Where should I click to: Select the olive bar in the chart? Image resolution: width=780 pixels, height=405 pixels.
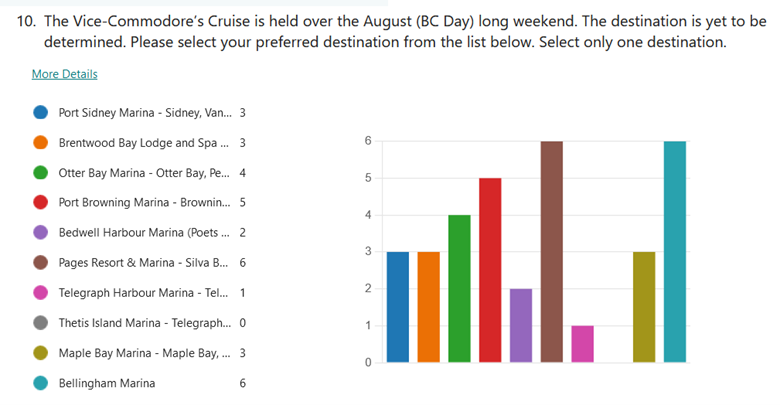coord(644,307)
